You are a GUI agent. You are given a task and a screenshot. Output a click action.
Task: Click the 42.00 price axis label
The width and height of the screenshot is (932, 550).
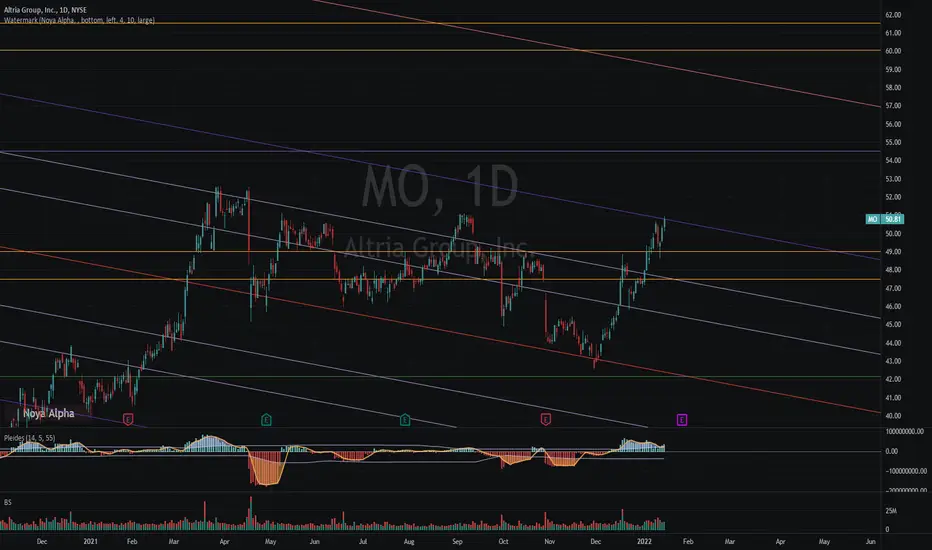tap(893, 379)
